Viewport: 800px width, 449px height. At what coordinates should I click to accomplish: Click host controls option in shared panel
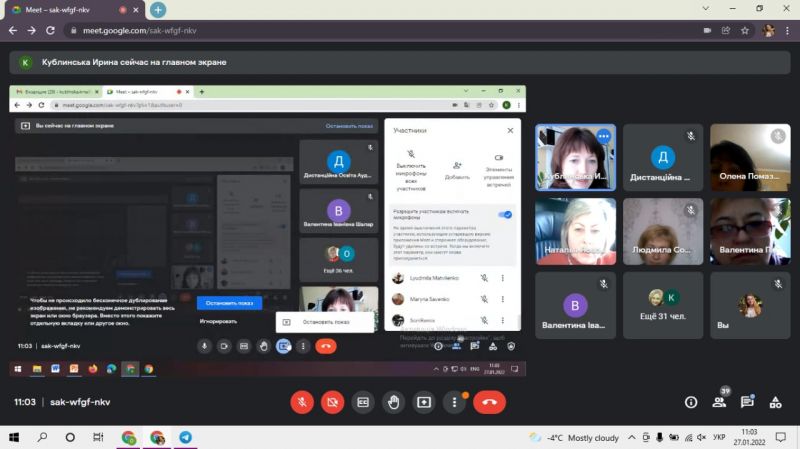point(498,171)
